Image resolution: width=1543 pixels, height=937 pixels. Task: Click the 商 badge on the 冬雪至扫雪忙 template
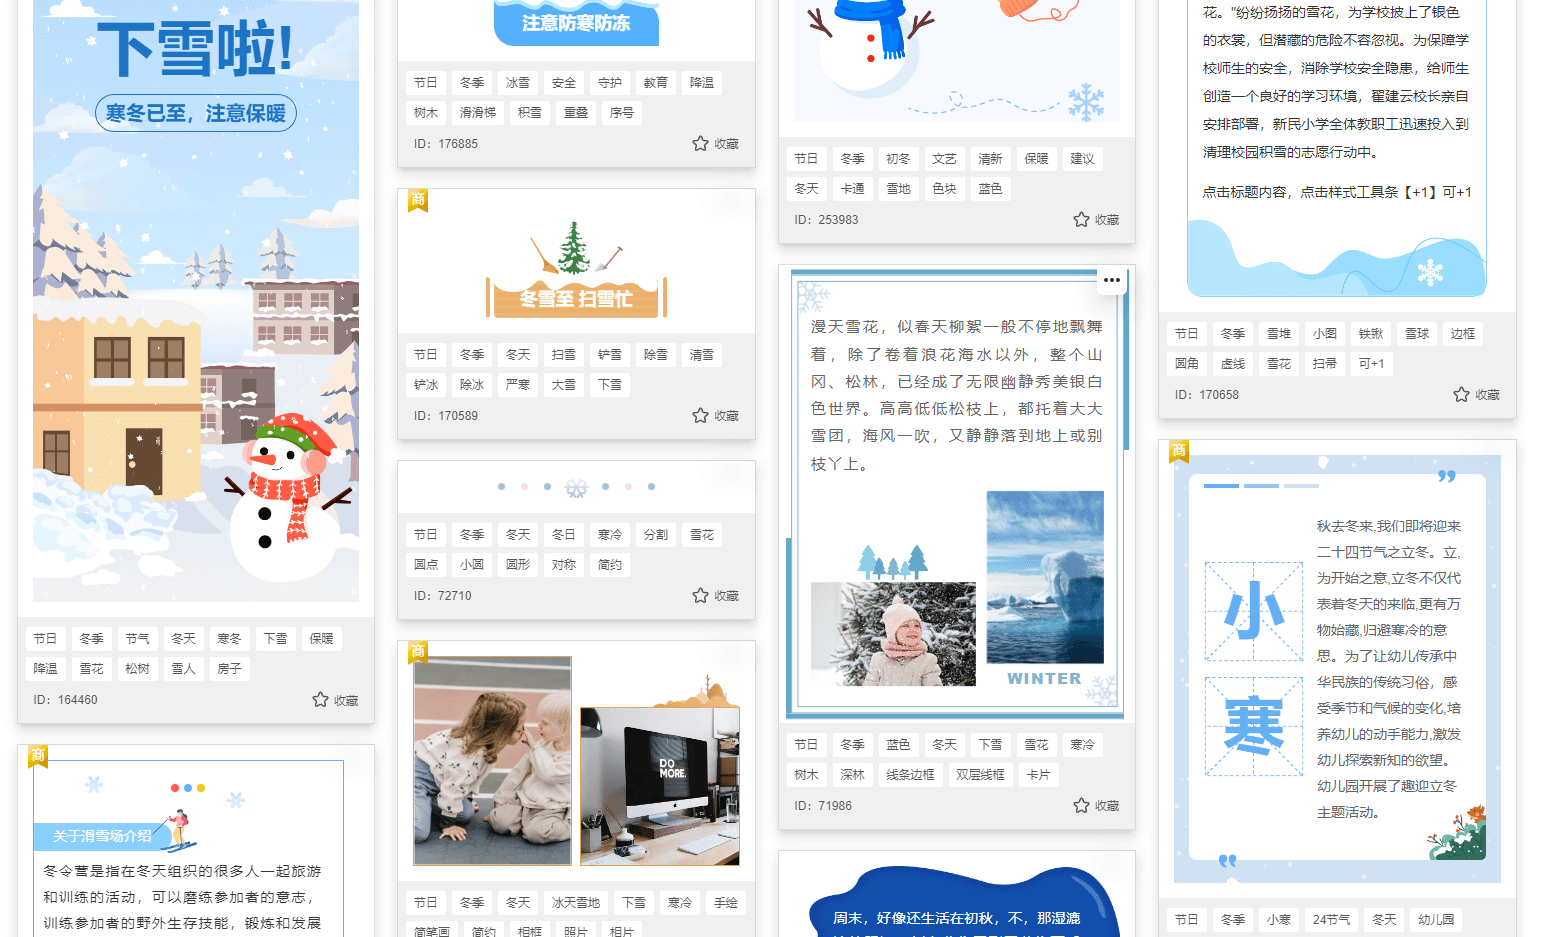click(x=417, y=200)
